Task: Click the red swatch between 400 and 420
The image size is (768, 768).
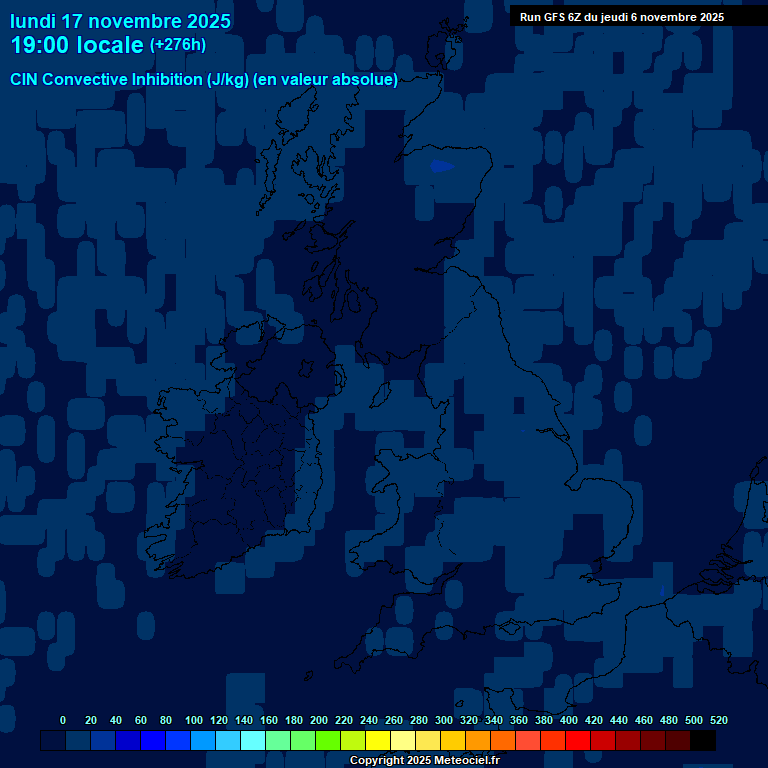Action: pyautogui.click(x=577, y=740)
